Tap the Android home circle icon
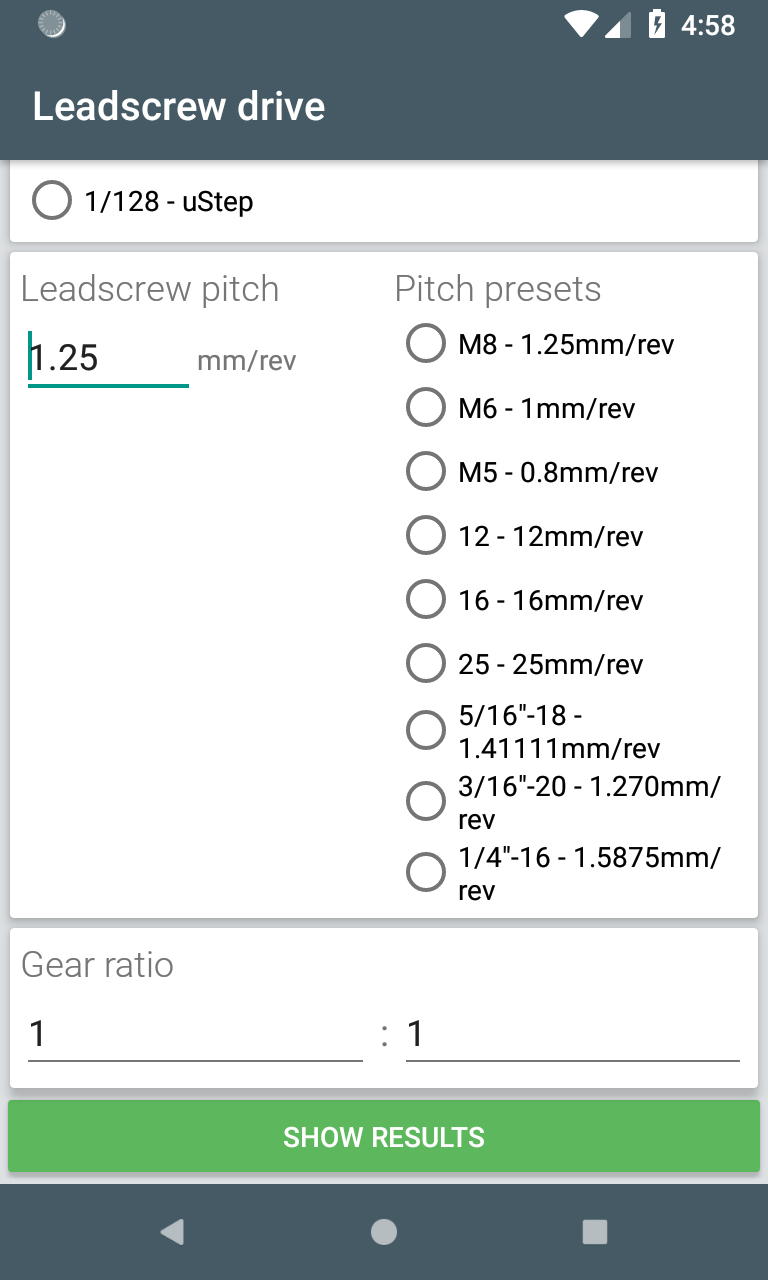 [384, 1231]
